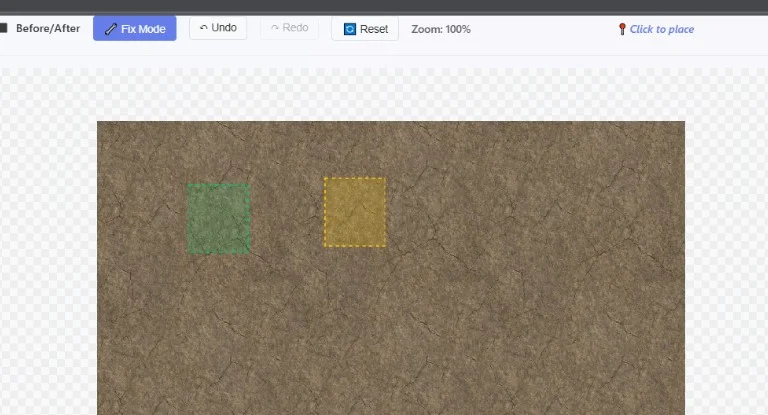The height and width of the screenshot is (415, 768).
Task: Select the green highlighted source patch
Action: [x=219, y=218]
